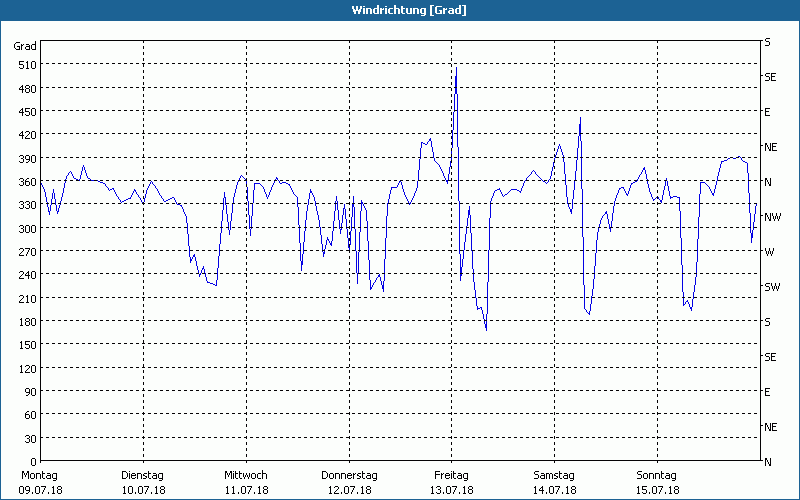
Task: Pick the "SE" label between 480 and 510 gridlines
Action: point(770,77)
